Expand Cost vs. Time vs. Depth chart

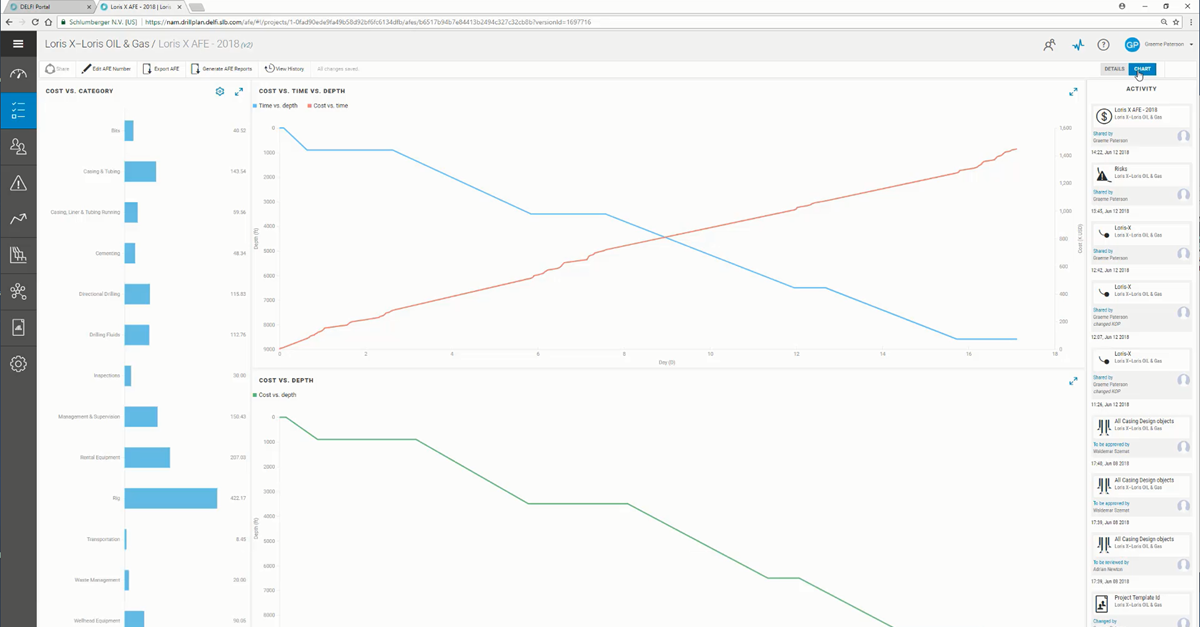point(1073,92)
